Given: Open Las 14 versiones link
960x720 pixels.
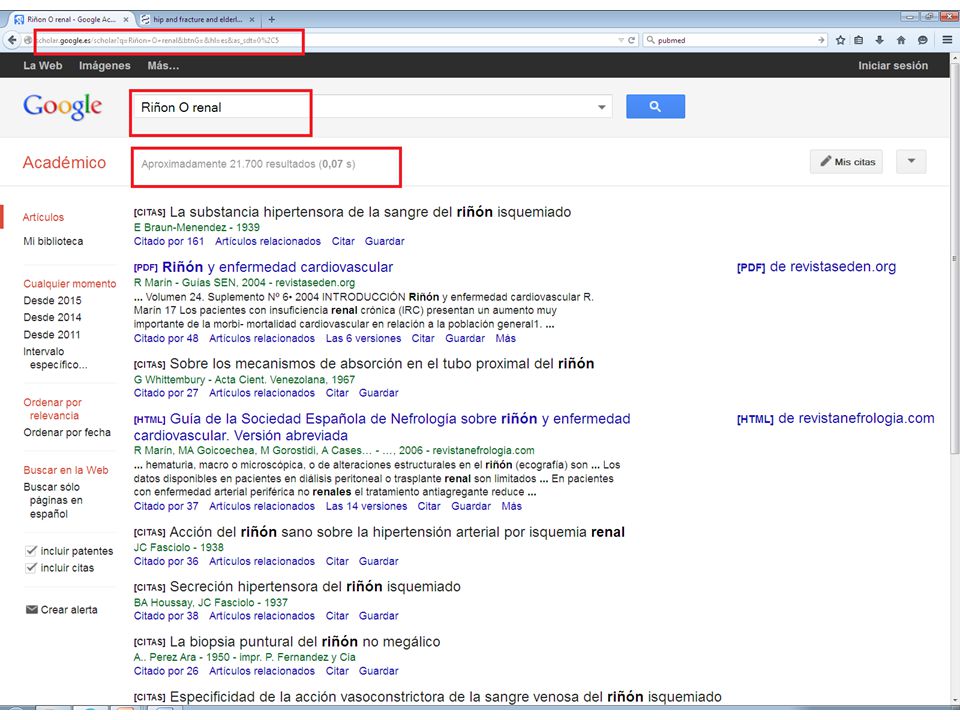Looking at the screenshot, I should 366,506.
